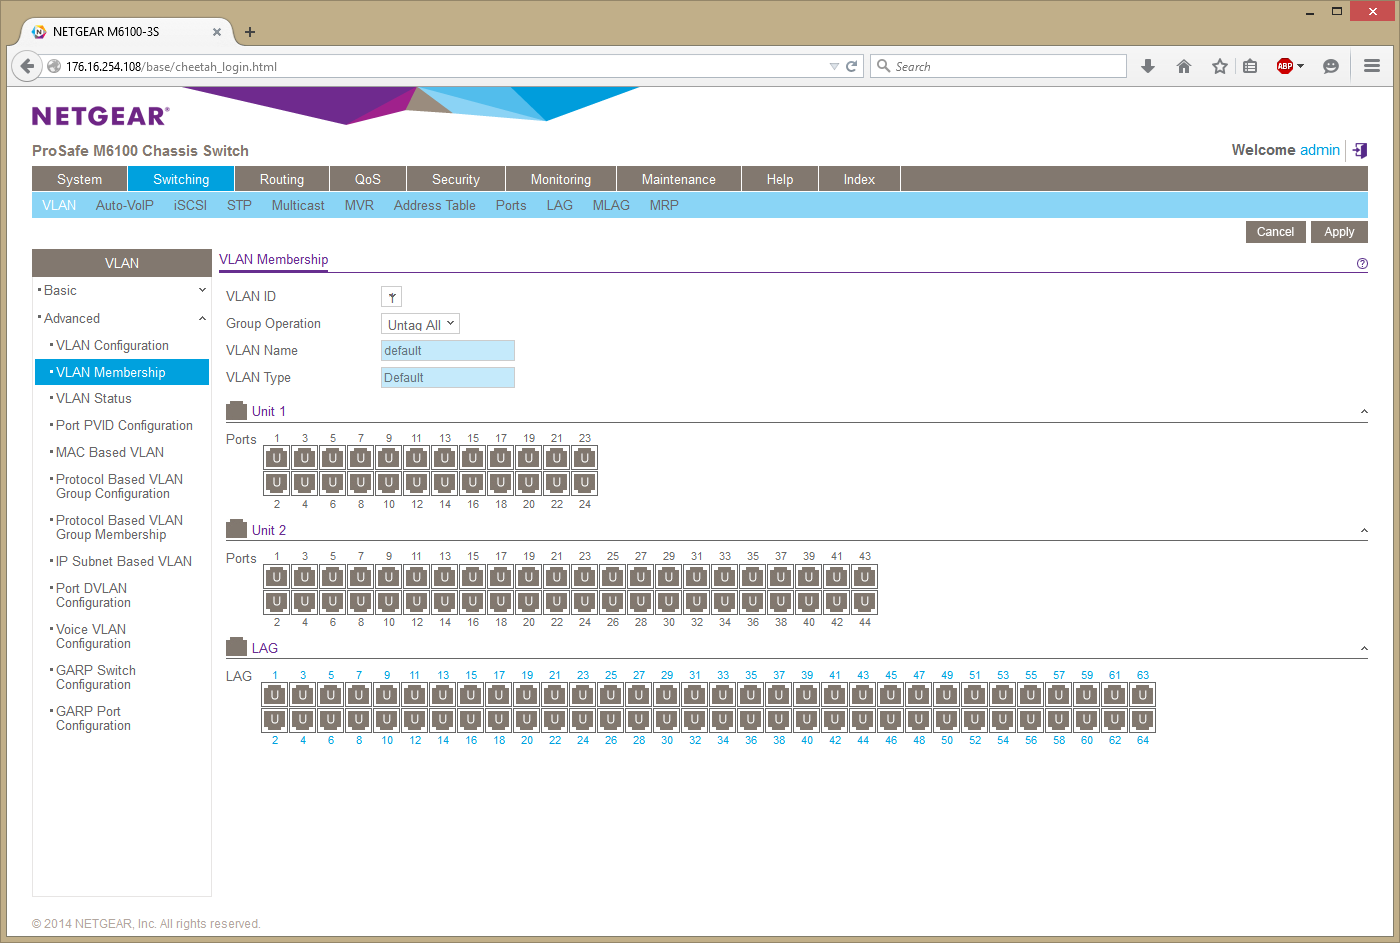Viewport: 1400px width, 943px height.
Task: Open the Adblock Plus dropdown arrow
Action: (1300, 66)
